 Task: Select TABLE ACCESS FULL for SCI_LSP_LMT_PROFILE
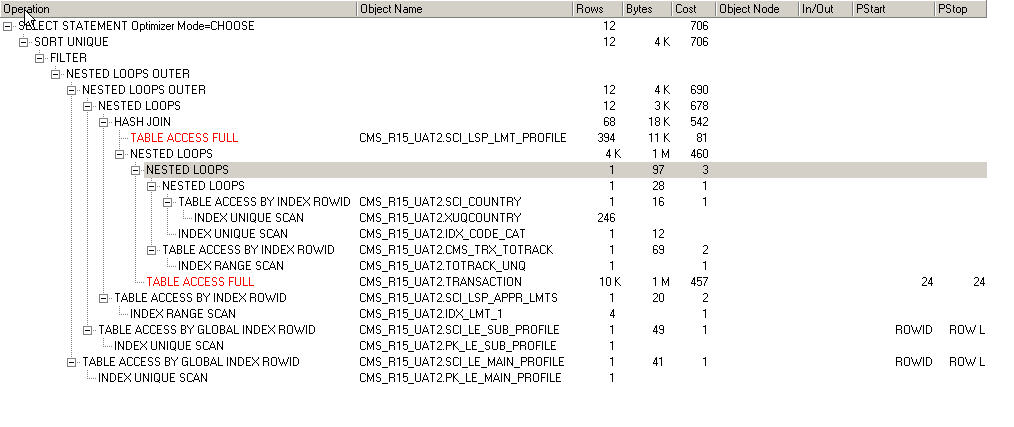(x=184, y=138)
